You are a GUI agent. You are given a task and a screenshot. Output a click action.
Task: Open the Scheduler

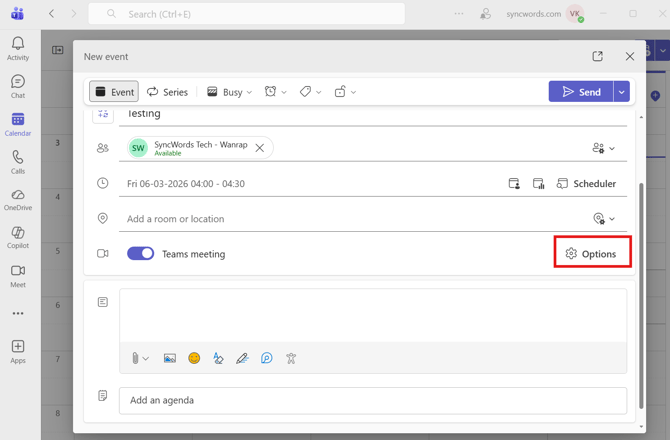[x=586, y=184]
